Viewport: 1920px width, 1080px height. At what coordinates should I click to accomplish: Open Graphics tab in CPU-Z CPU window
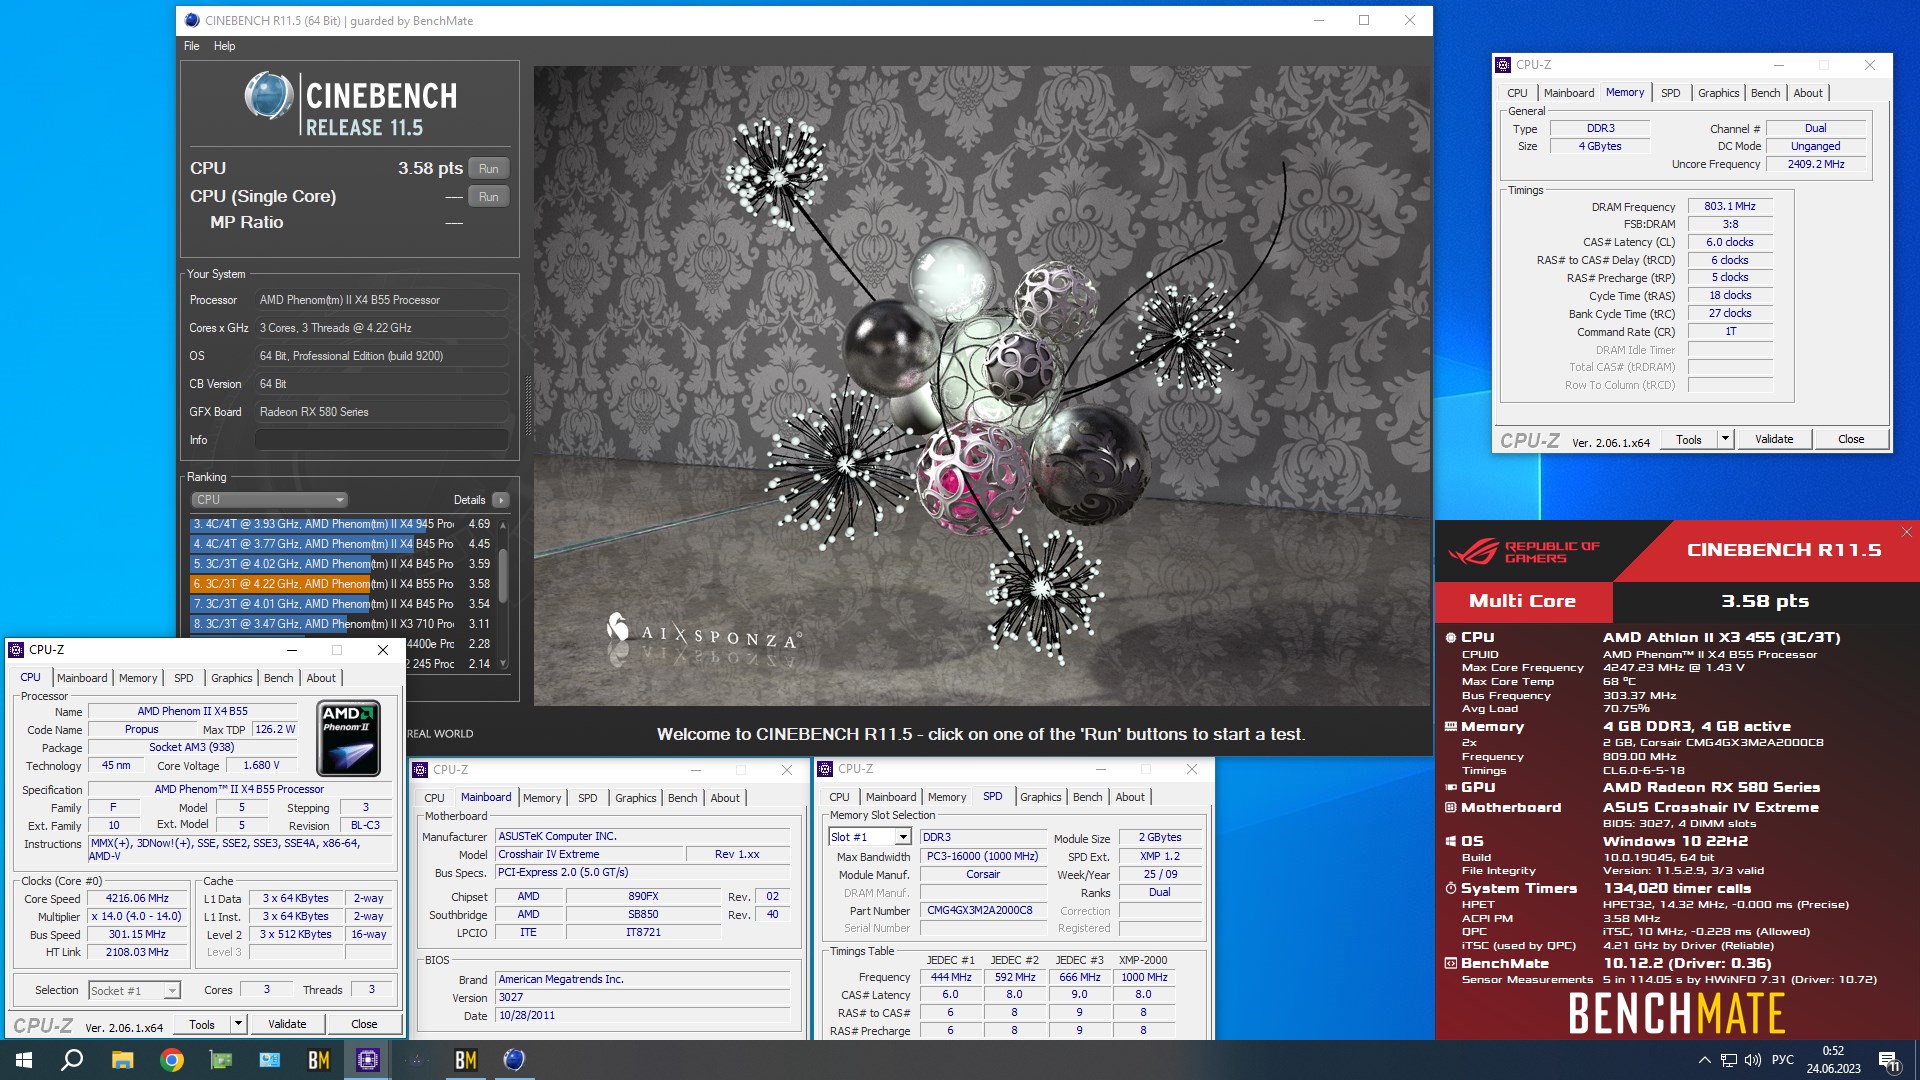pos(232,678)
